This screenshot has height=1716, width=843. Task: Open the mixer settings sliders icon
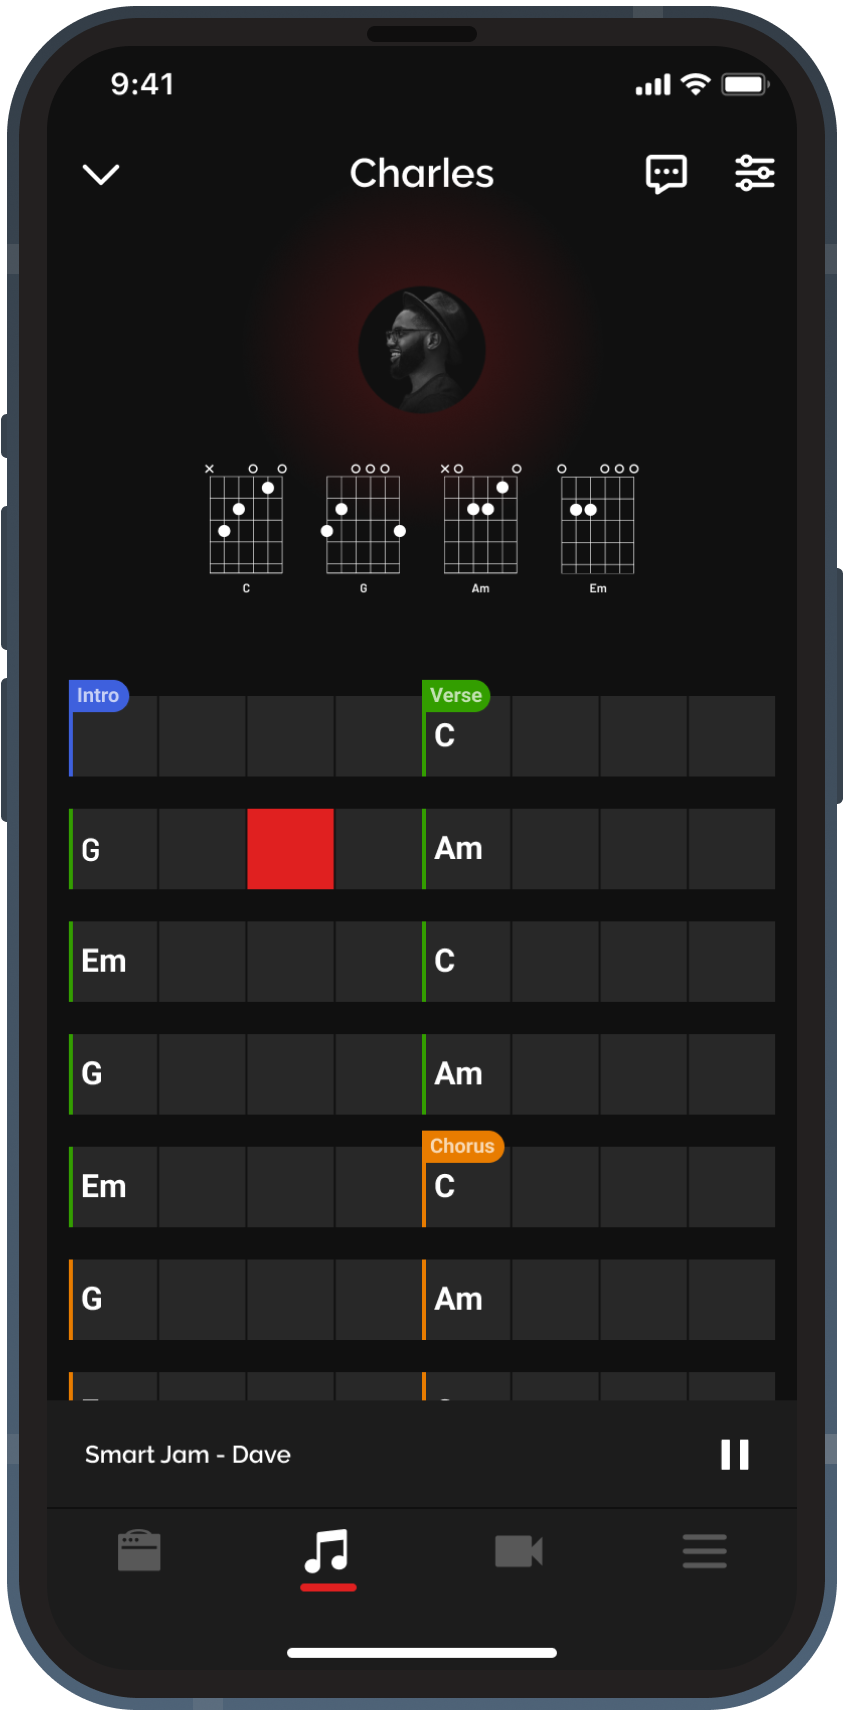(754, 173)
